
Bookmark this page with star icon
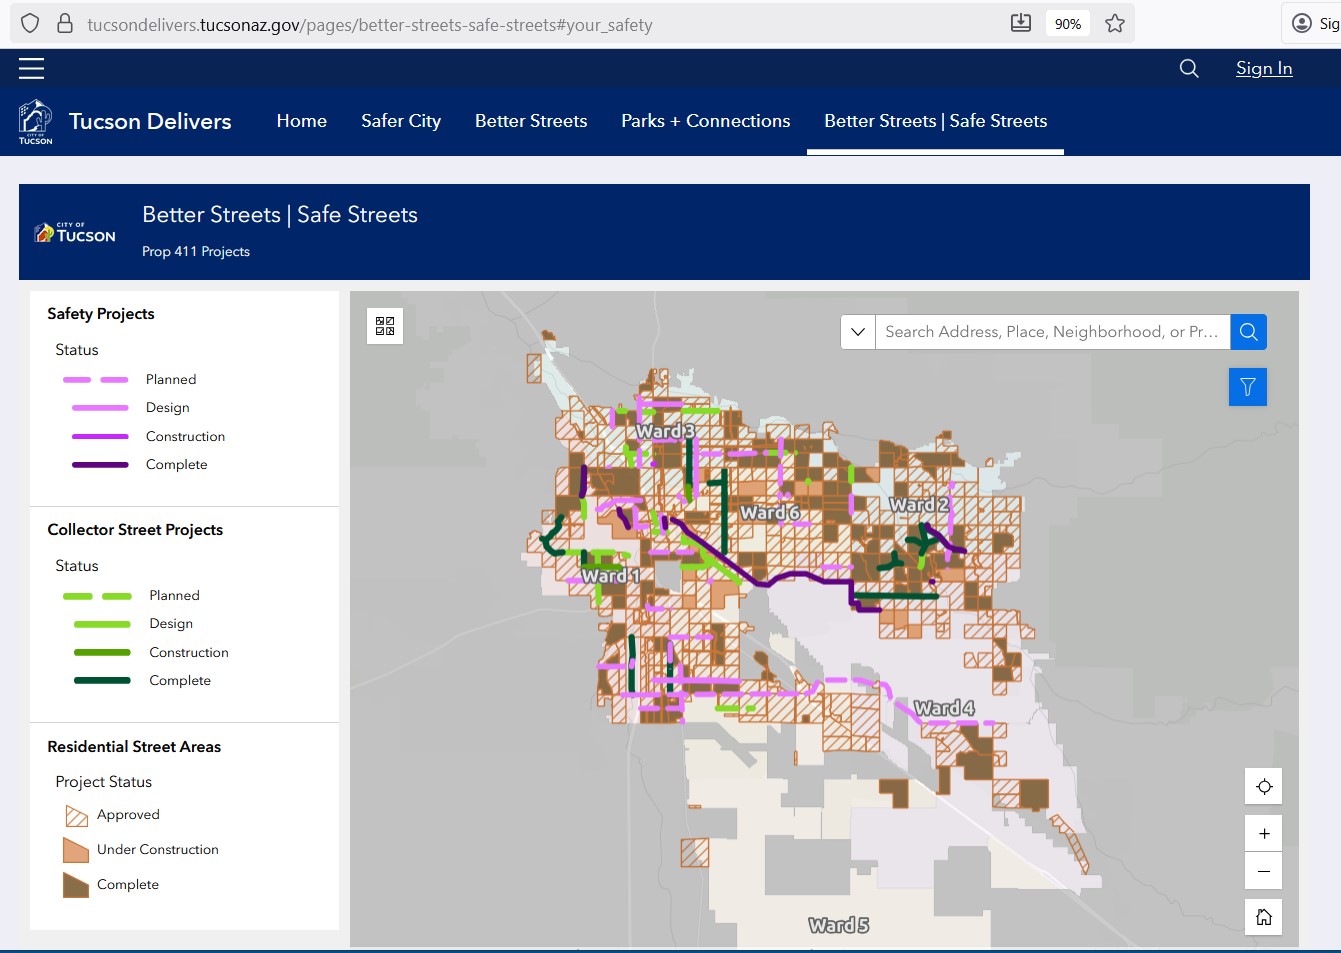click(x=1115, y=24)
